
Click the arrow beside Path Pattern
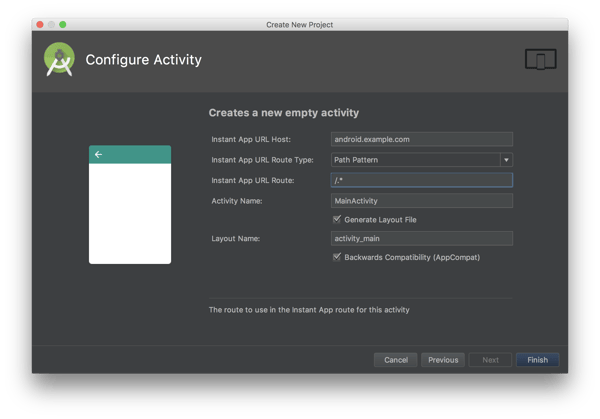(506, 159)
